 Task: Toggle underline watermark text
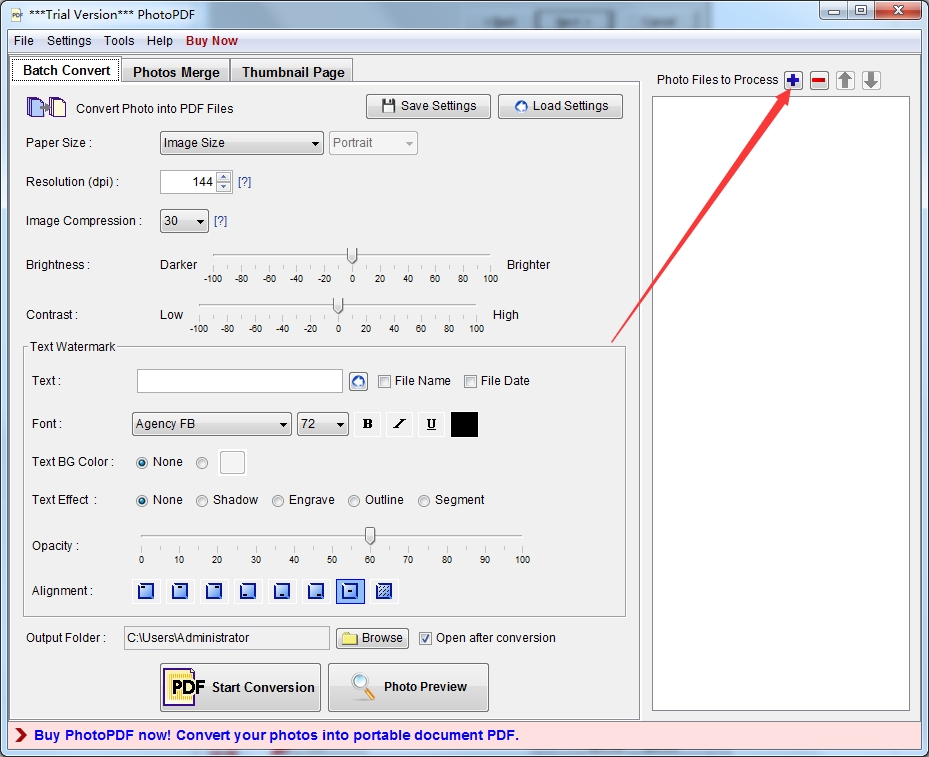click(x=431, y=424)
